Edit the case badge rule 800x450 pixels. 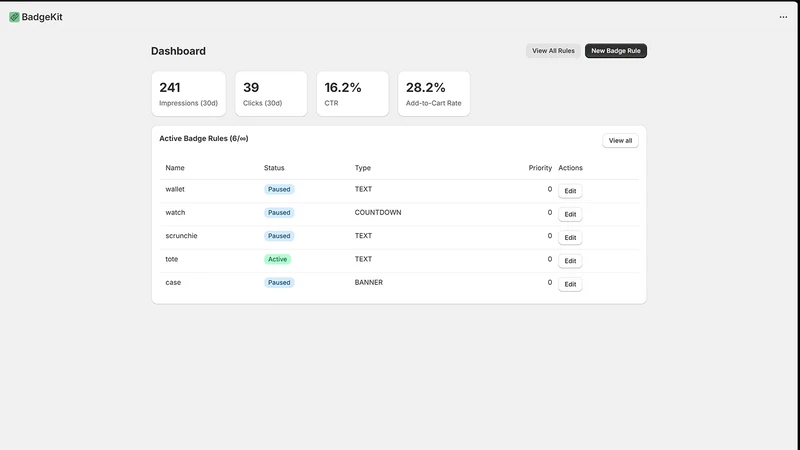(x=570, y=284)
